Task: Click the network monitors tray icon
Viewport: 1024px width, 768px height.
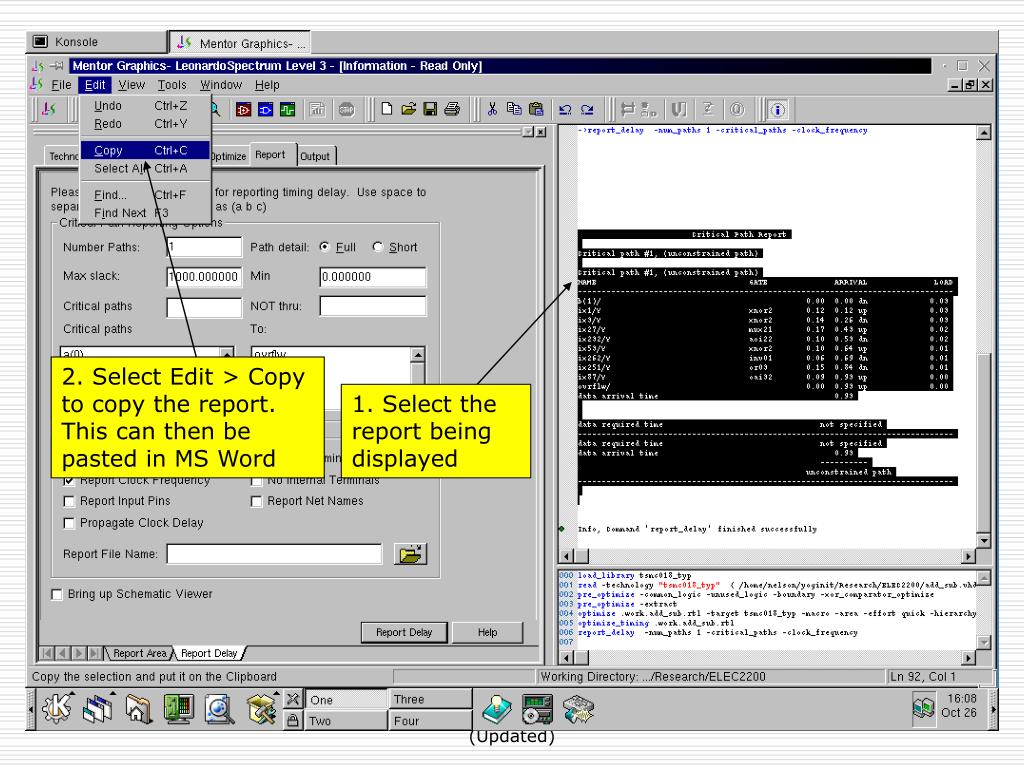Action: pyautogui.click(x=923, y=709)
